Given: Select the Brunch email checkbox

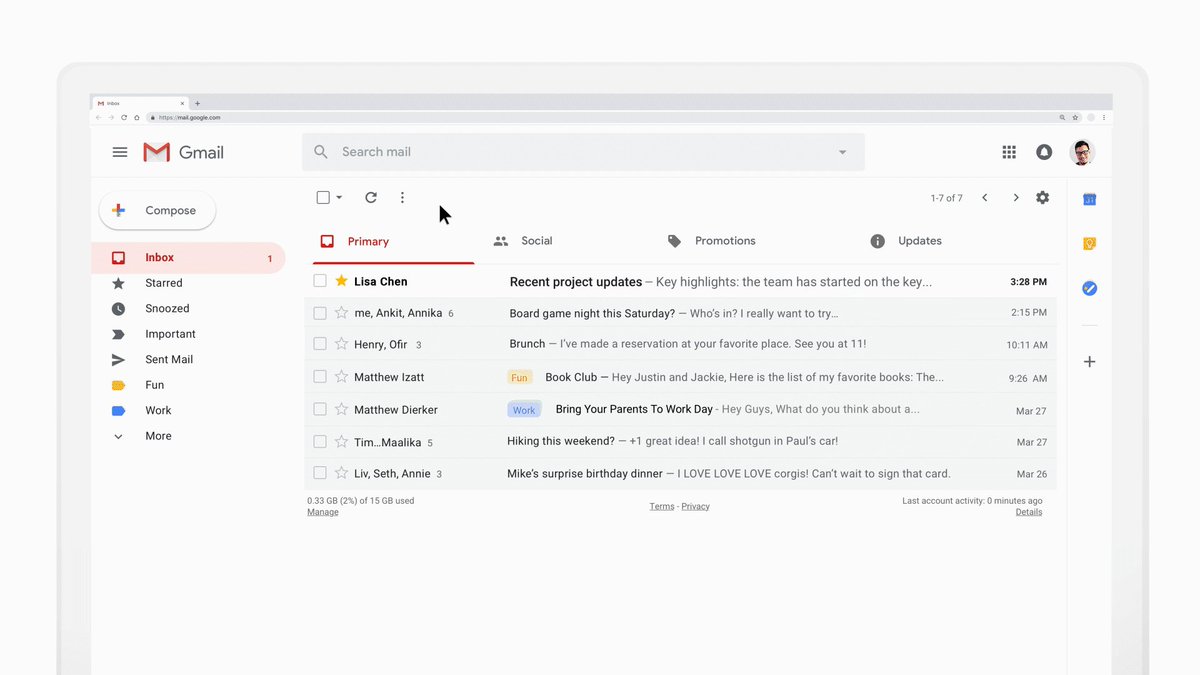Looking at the screenshot, I should (320, 344).
